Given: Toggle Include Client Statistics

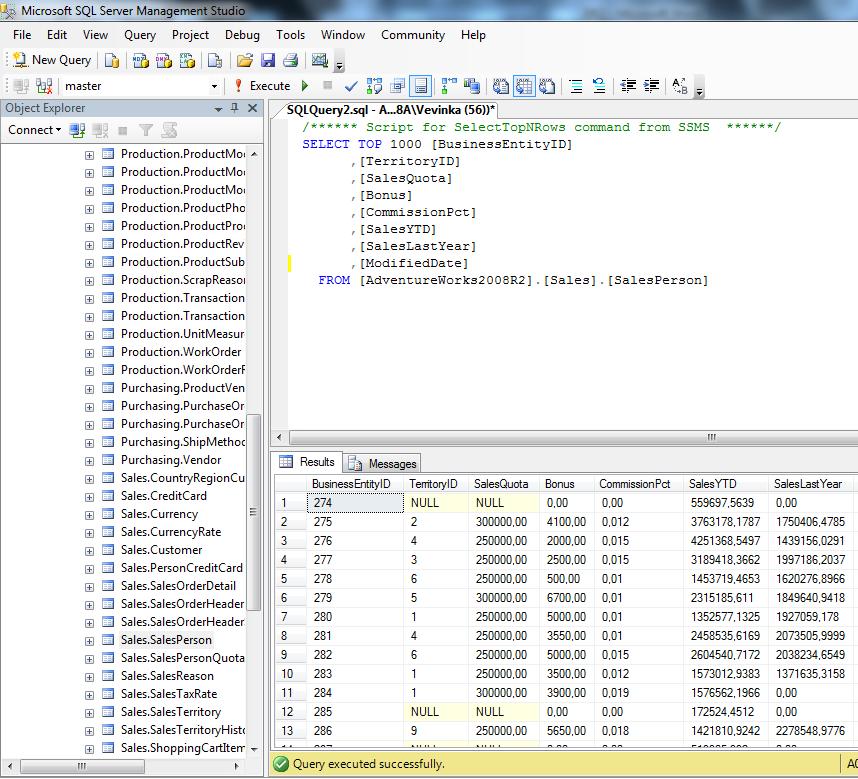Looking at the screenshot, I should [472, 86].
